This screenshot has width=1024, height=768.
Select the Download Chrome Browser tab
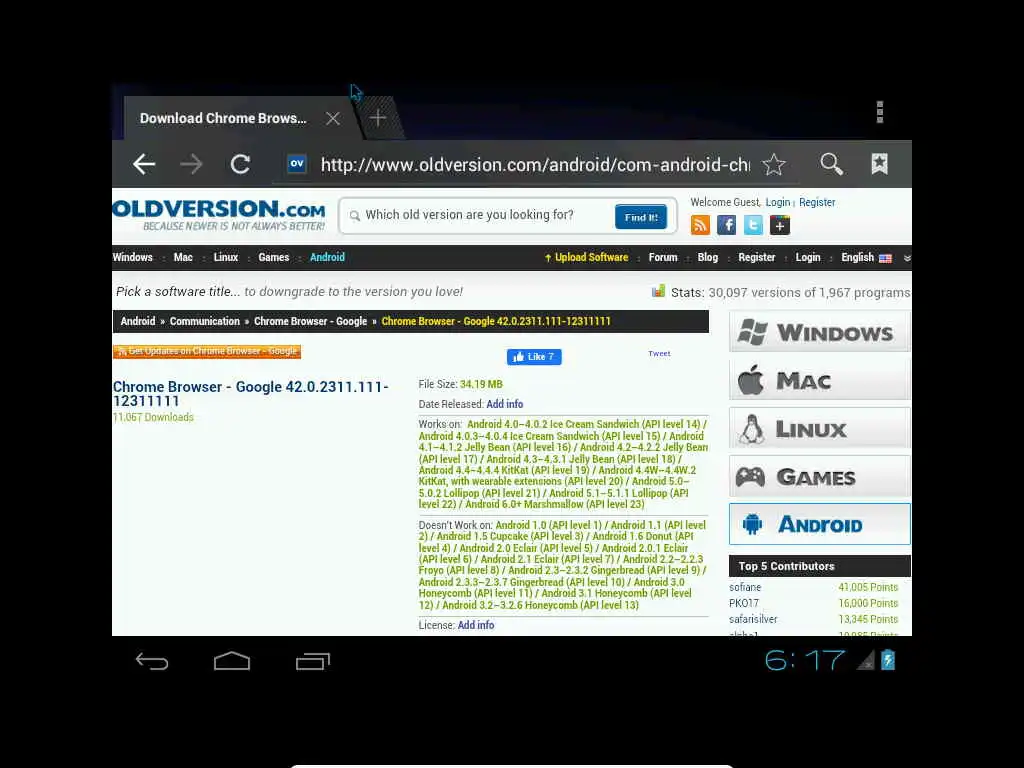click(223, 118)
